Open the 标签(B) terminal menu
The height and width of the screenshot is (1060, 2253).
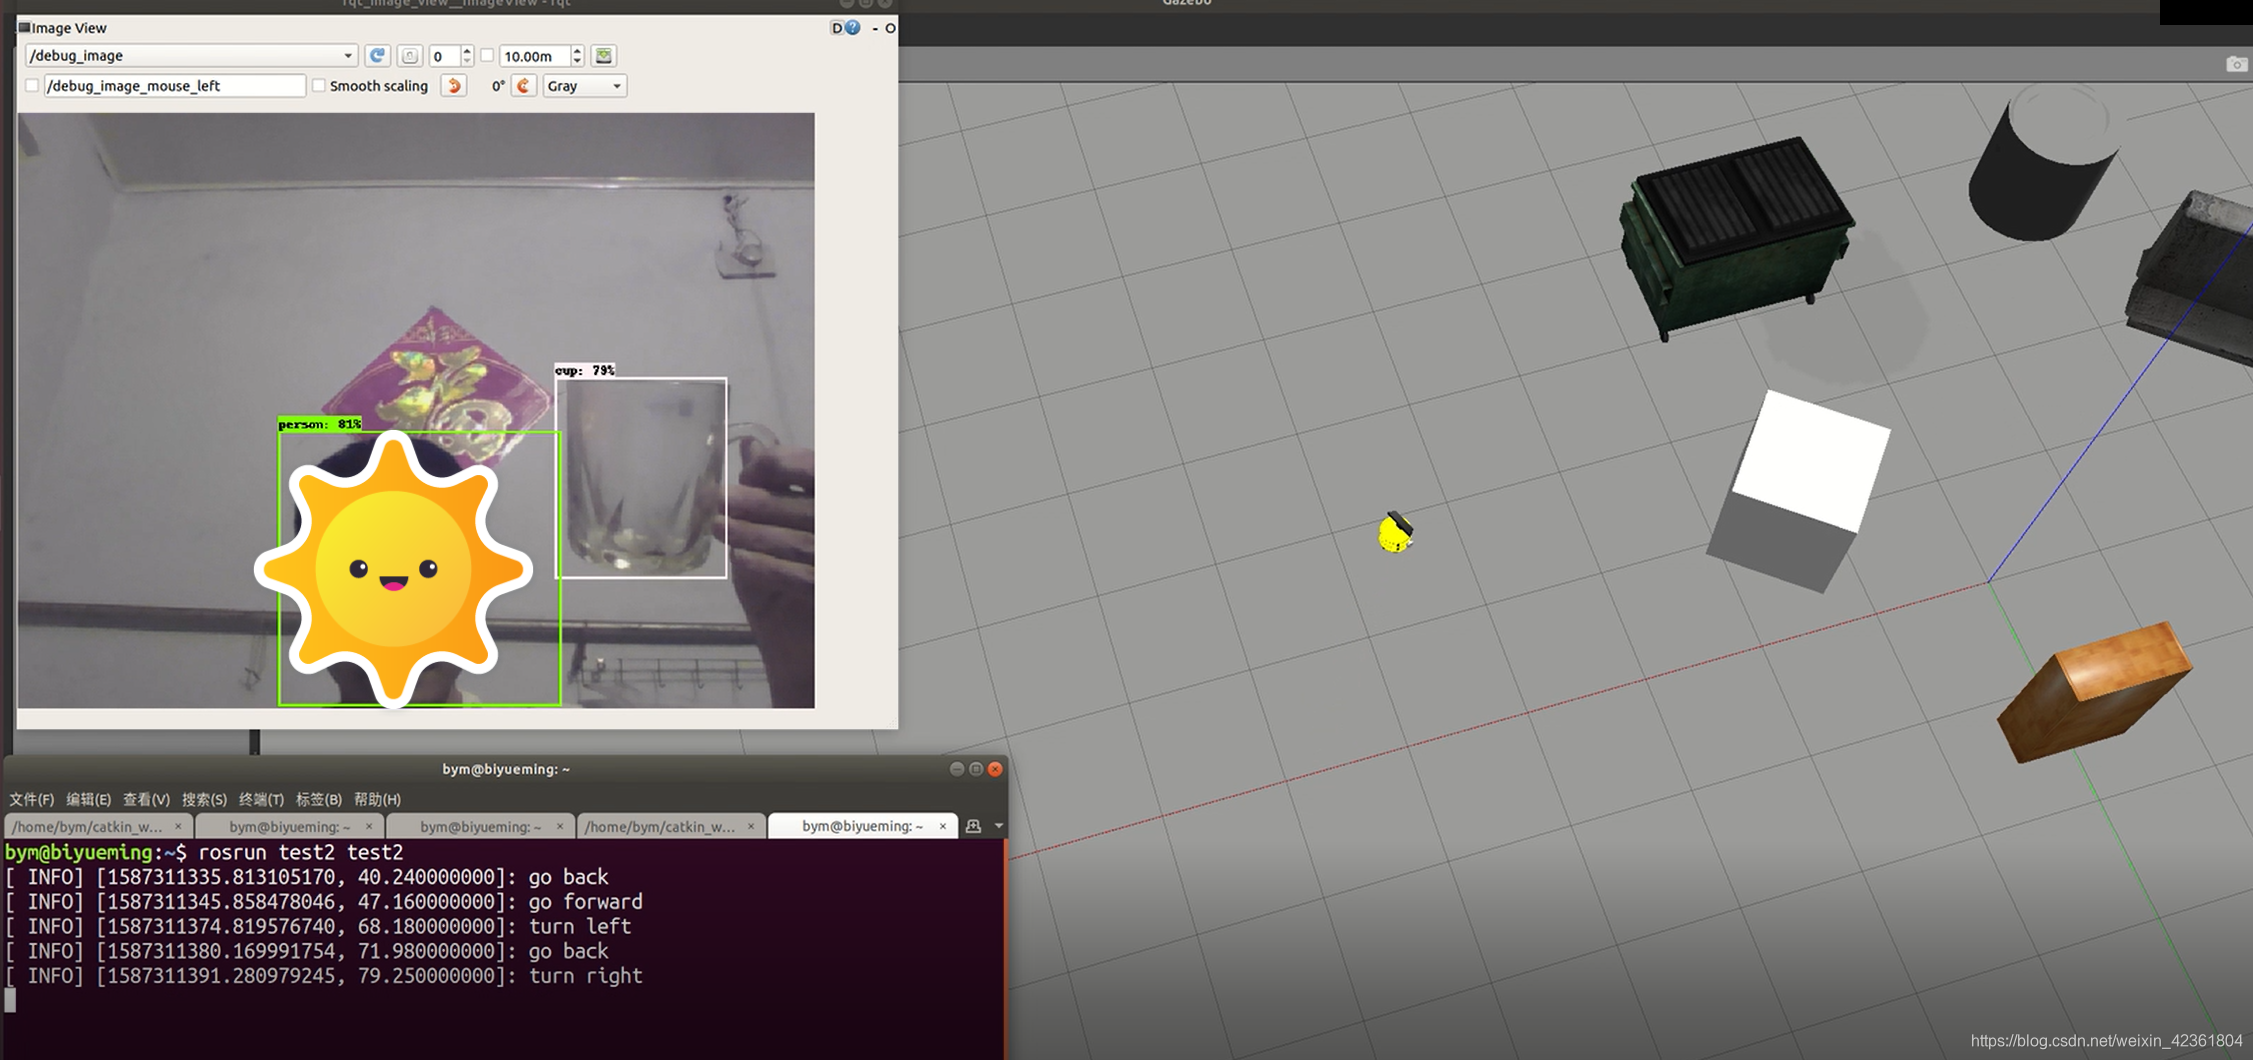(x=318, y=799)
